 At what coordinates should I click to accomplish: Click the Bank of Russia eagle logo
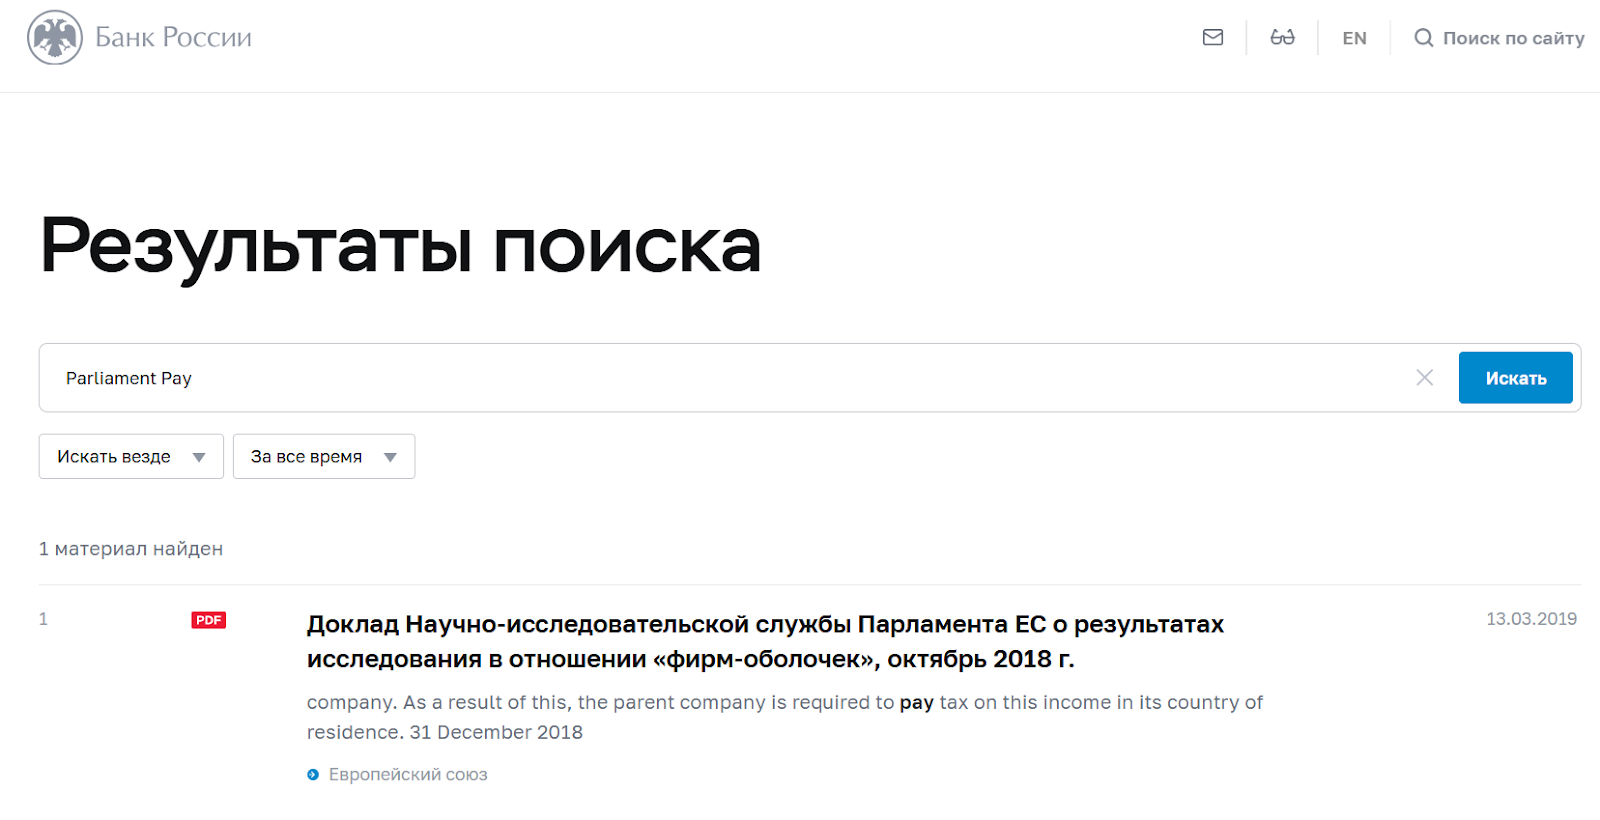[55, 38]
